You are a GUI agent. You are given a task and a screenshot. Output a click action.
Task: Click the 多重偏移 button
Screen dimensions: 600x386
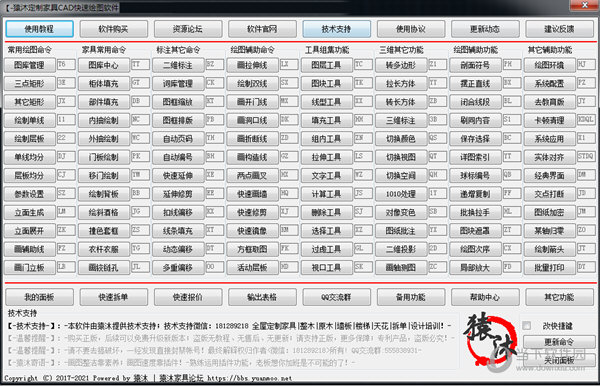tap(178, 268)
